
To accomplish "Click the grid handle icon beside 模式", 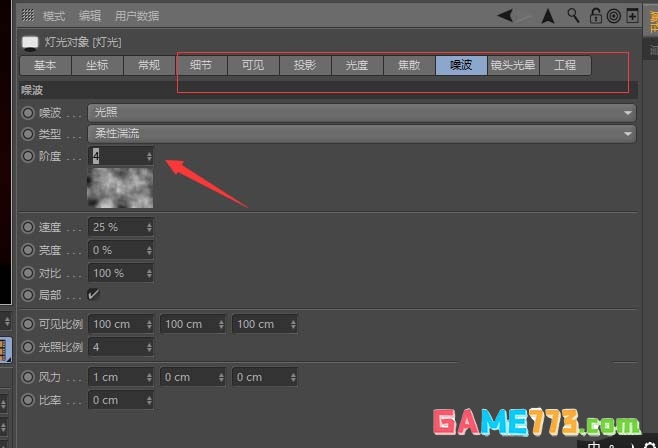I will pos(27,16).
